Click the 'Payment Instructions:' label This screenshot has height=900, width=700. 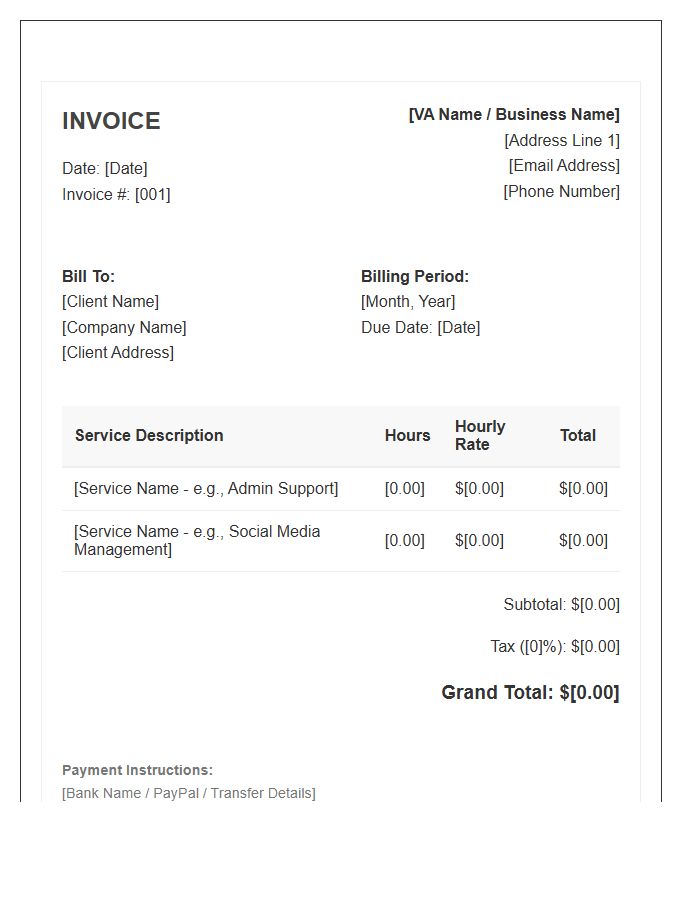pyautogui.click(x=137, y=770)
